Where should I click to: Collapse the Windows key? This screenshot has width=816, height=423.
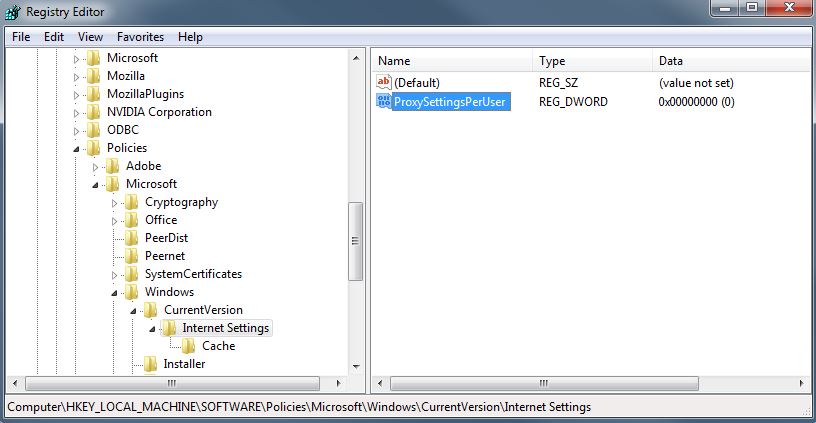(114, 293)
